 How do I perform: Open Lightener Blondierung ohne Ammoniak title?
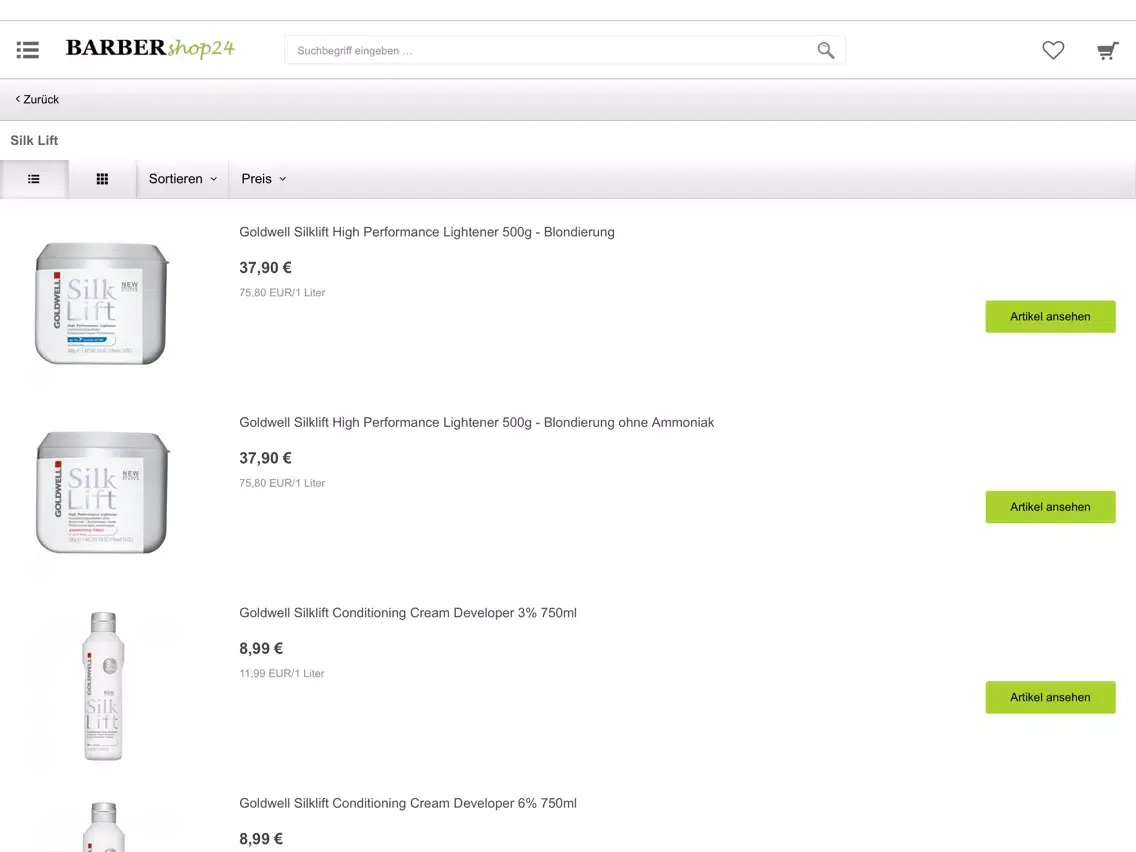point(477,422)
